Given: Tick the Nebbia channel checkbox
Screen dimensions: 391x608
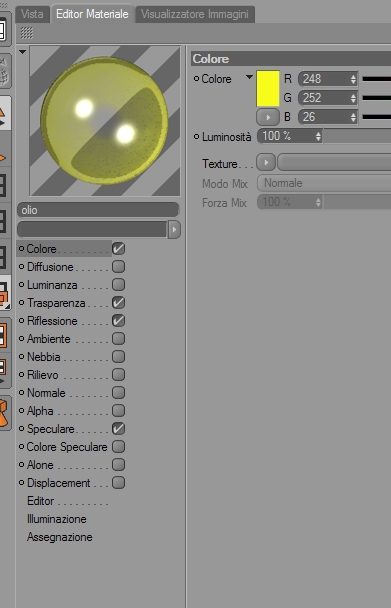Looking at the screenshot, I should pyautogui.click(x=118, y=357).
